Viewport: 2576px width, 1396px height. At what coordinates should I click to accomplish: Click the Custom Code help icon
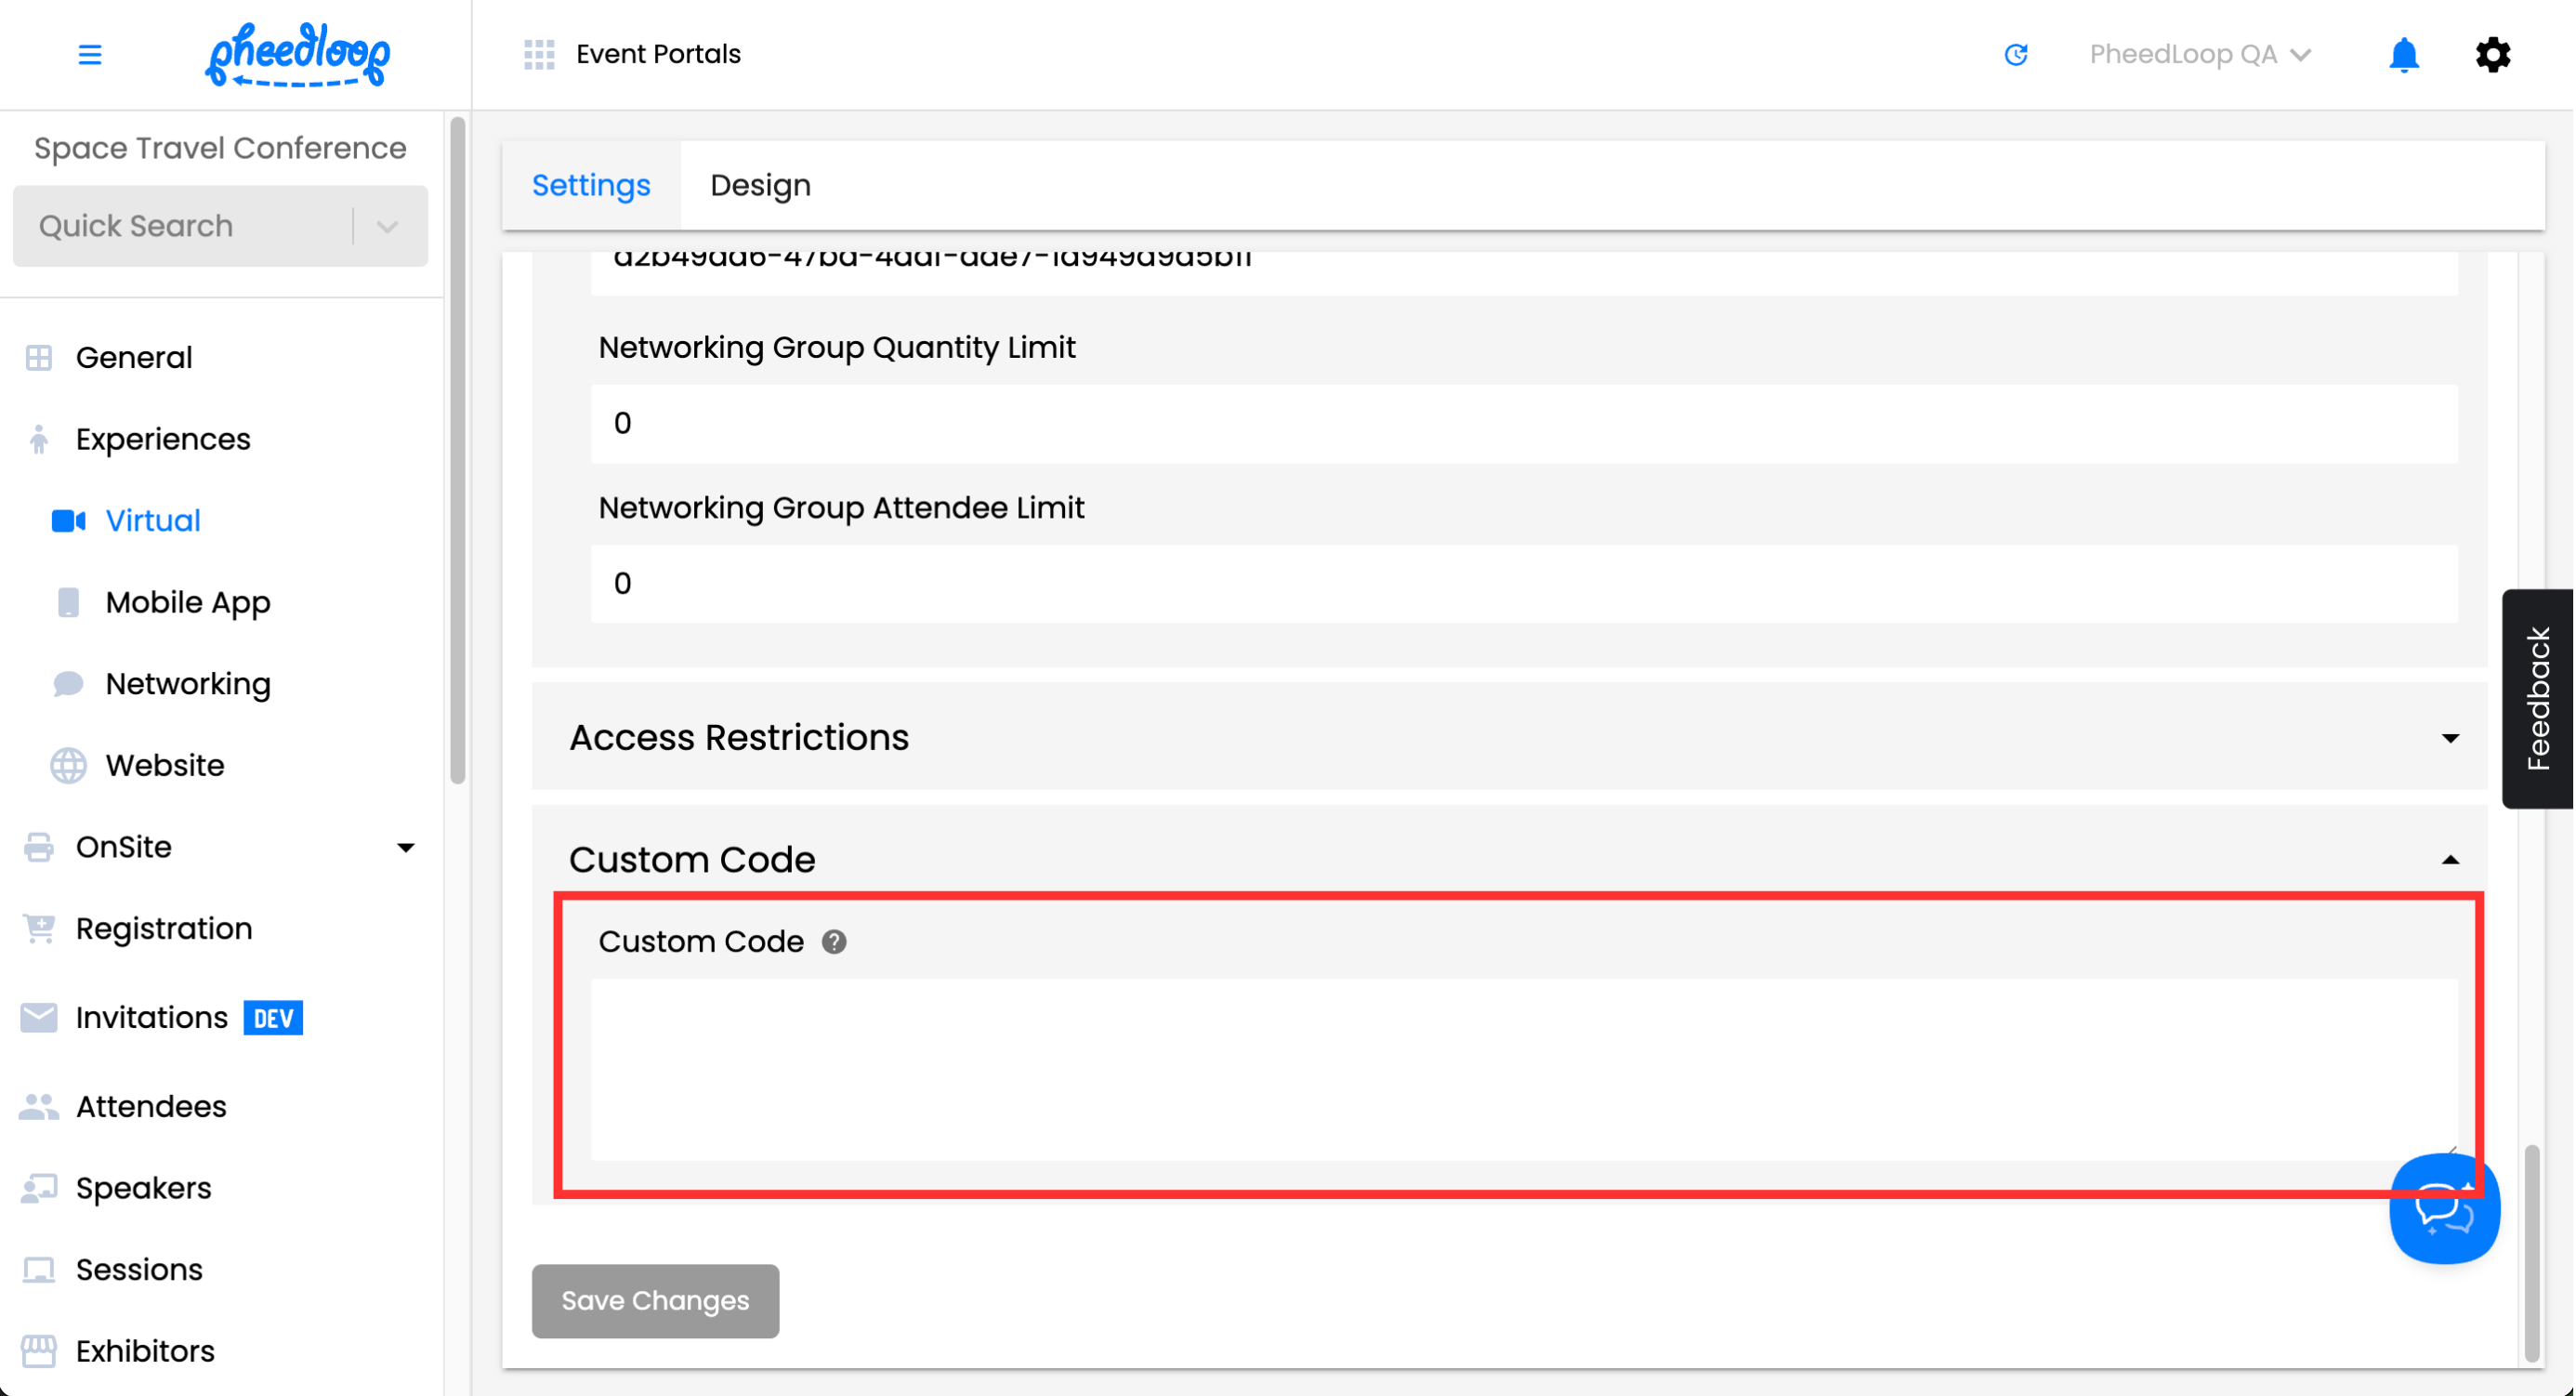pos(834,941)
